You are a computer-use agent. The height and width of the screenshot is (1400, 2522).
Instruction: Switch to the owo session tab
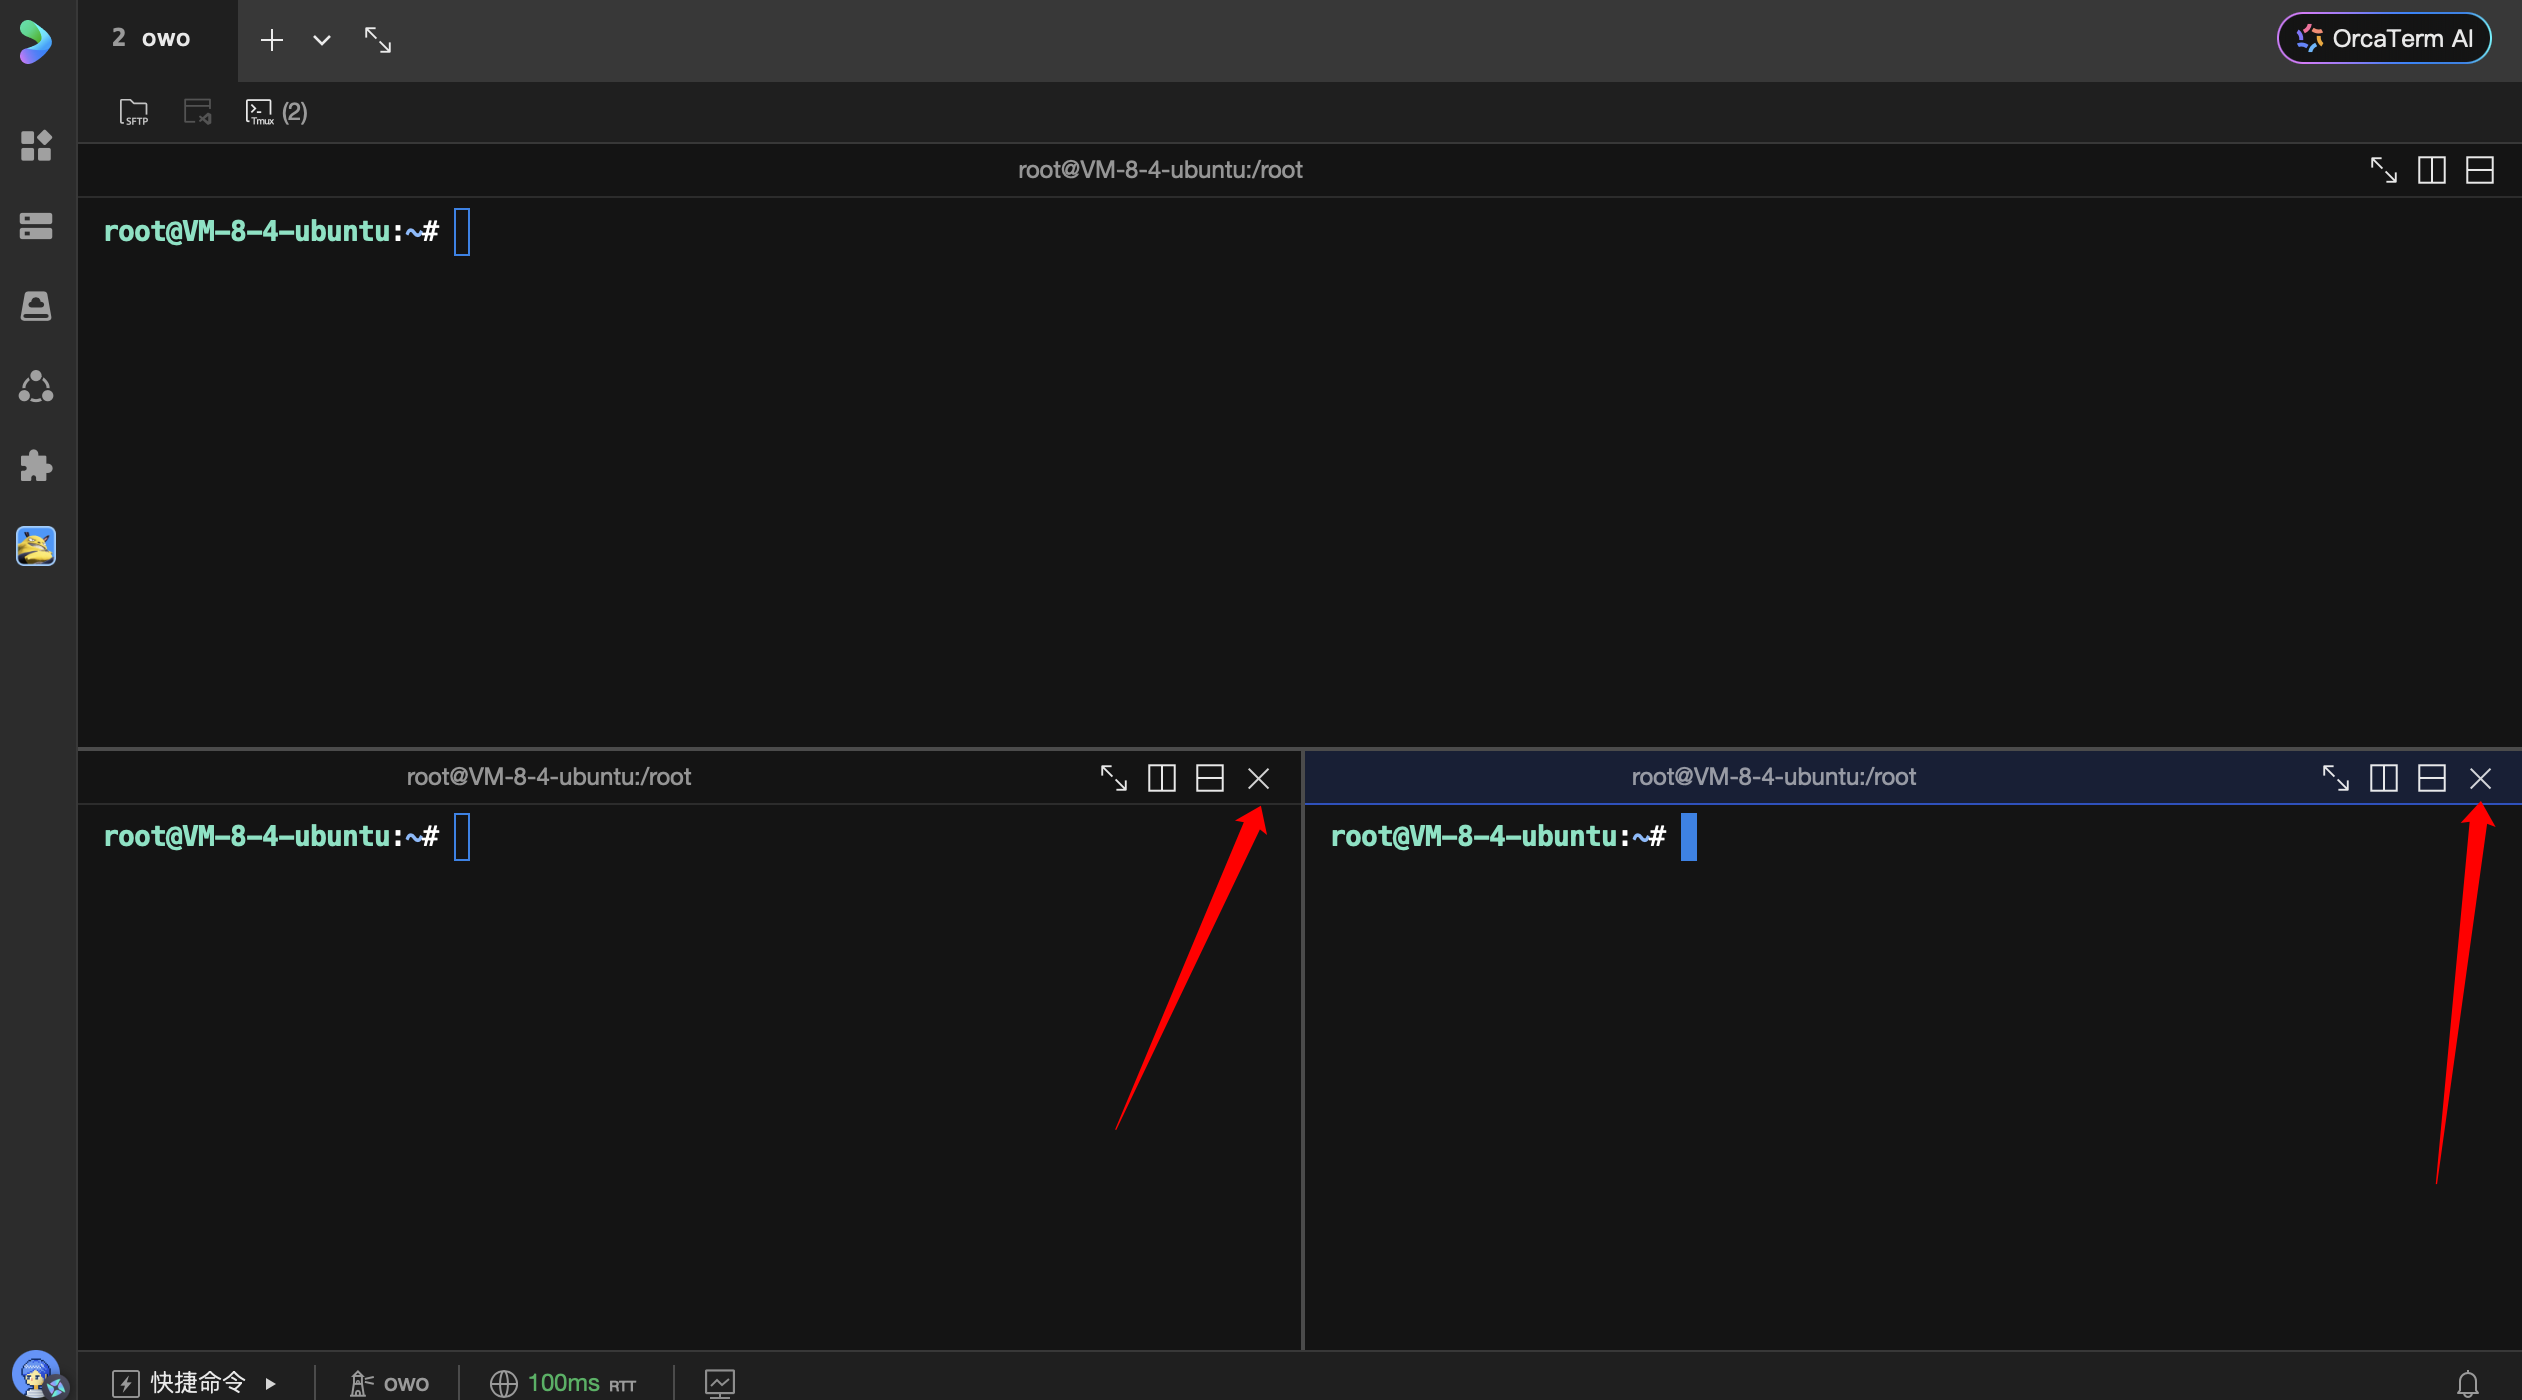[x=152, y=39]
